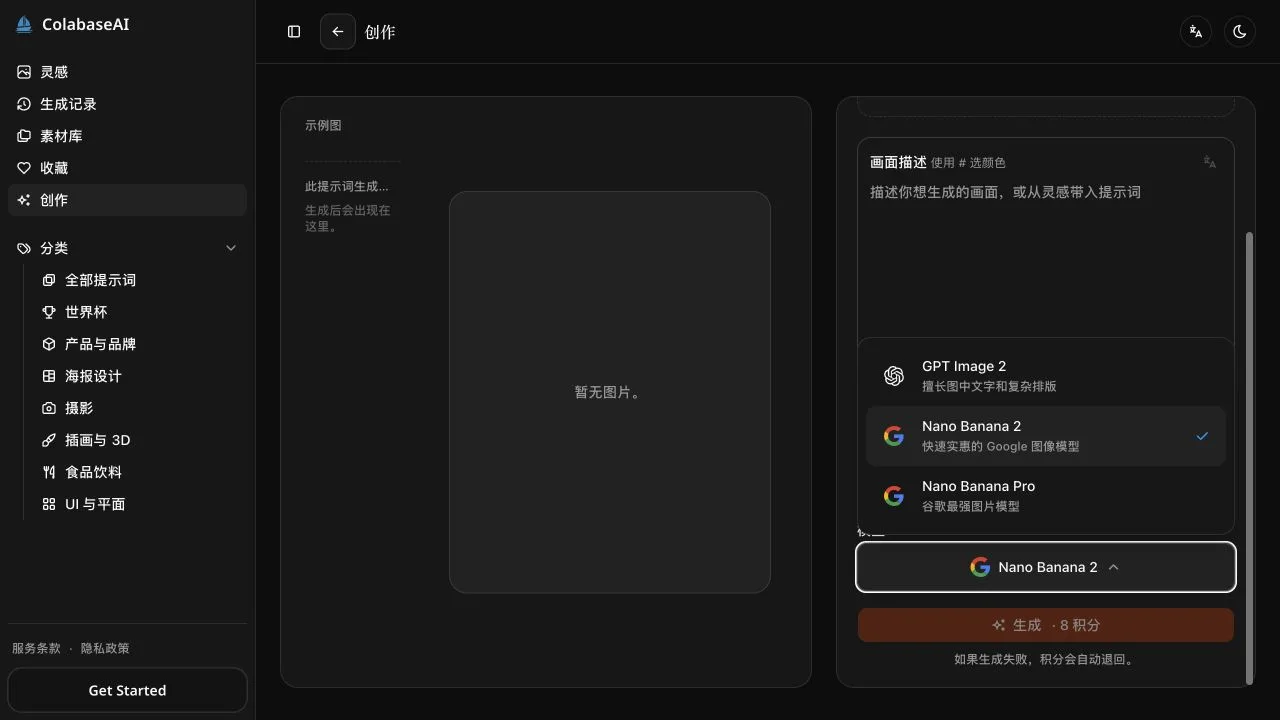Close the Nano Banana 2 model dropdown
The image size is (1280, 720).
1046,567
